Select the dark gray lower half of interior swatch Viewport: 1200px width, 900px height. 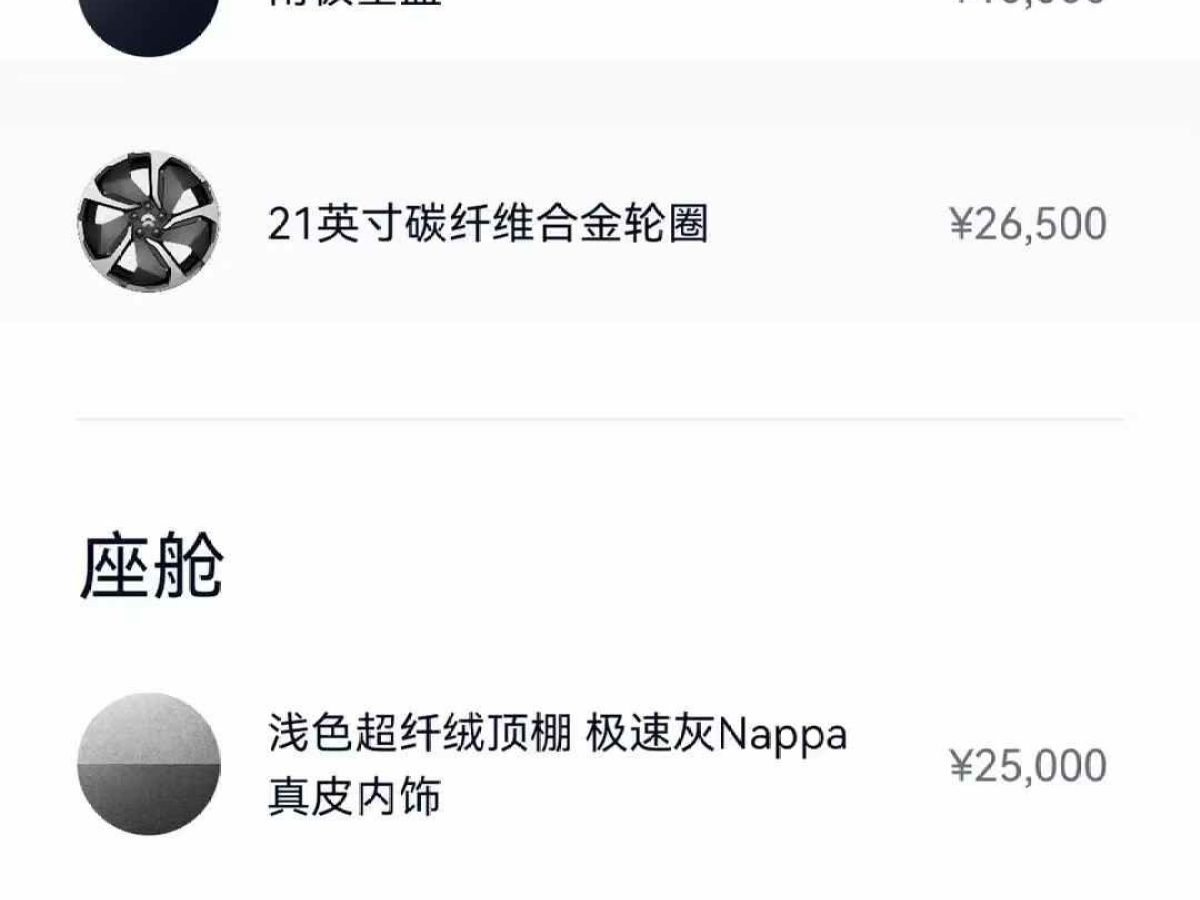(x=149, y=800)
